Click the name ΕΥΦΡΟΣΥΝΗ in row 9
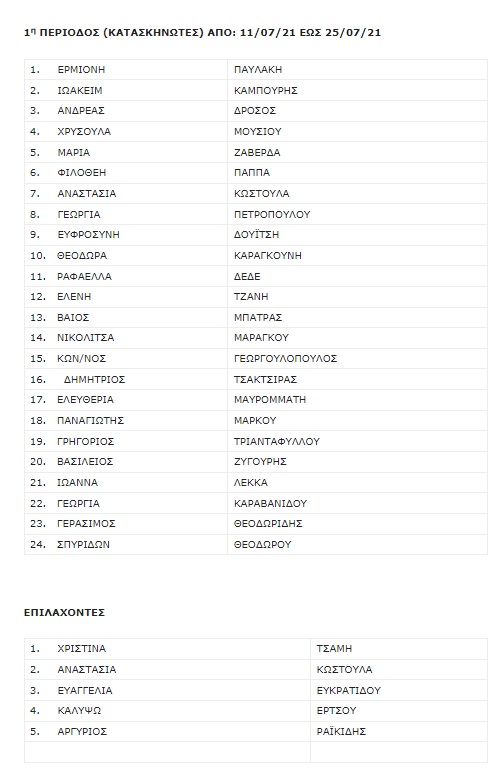Viewport: 501px width, 774px height. coord(88,234)
